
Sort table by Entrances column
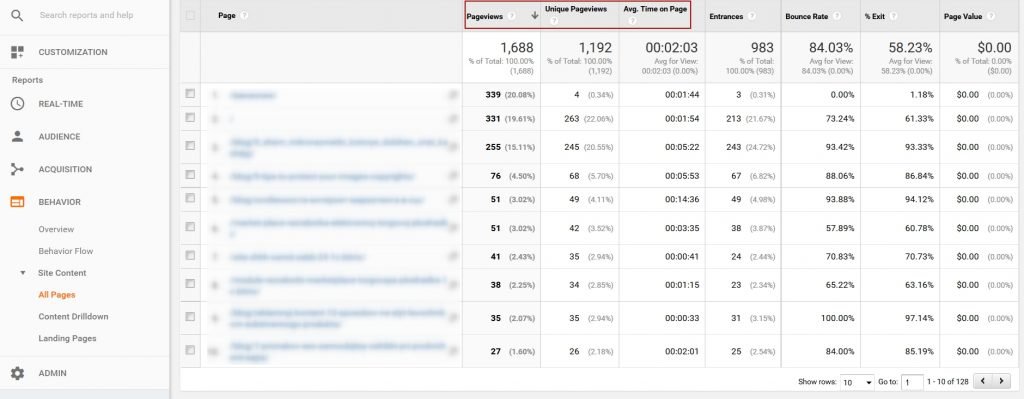point(726,16)
